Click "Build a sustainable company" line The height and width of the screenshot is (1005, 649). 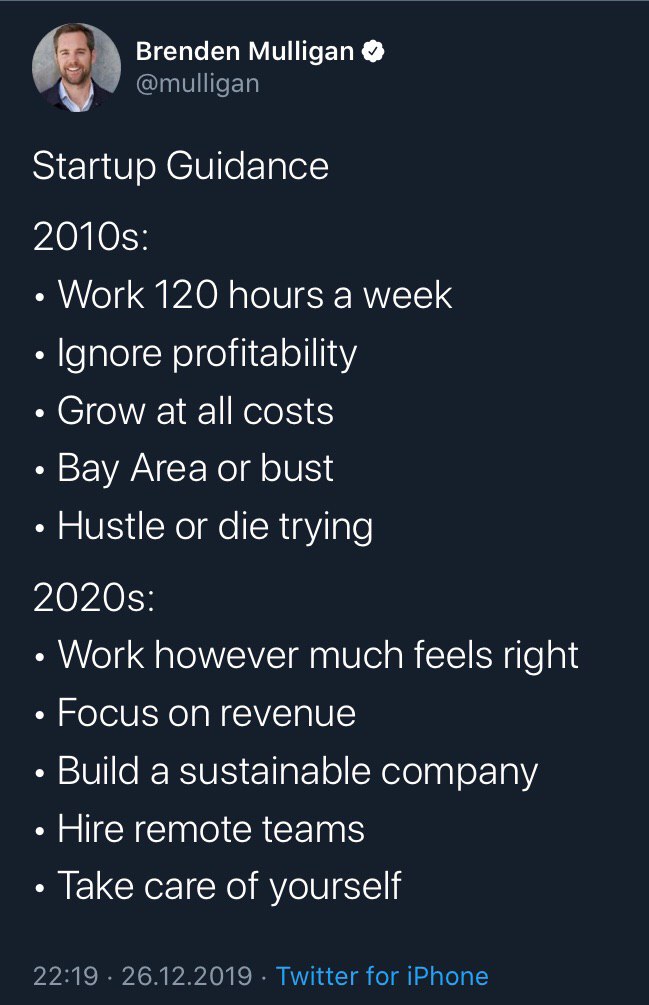pyautogui.click(x=297, y=771)
